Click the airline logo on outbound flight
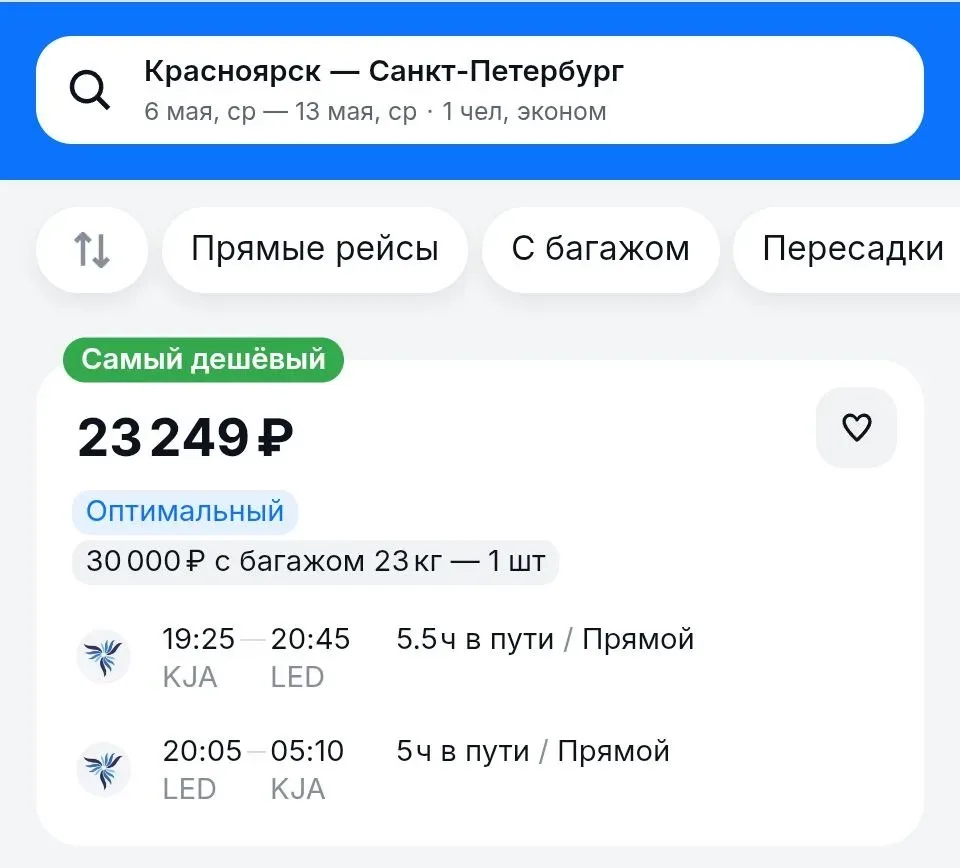The width and height of the screenshot is (960, 868). [x=104, y=656]
